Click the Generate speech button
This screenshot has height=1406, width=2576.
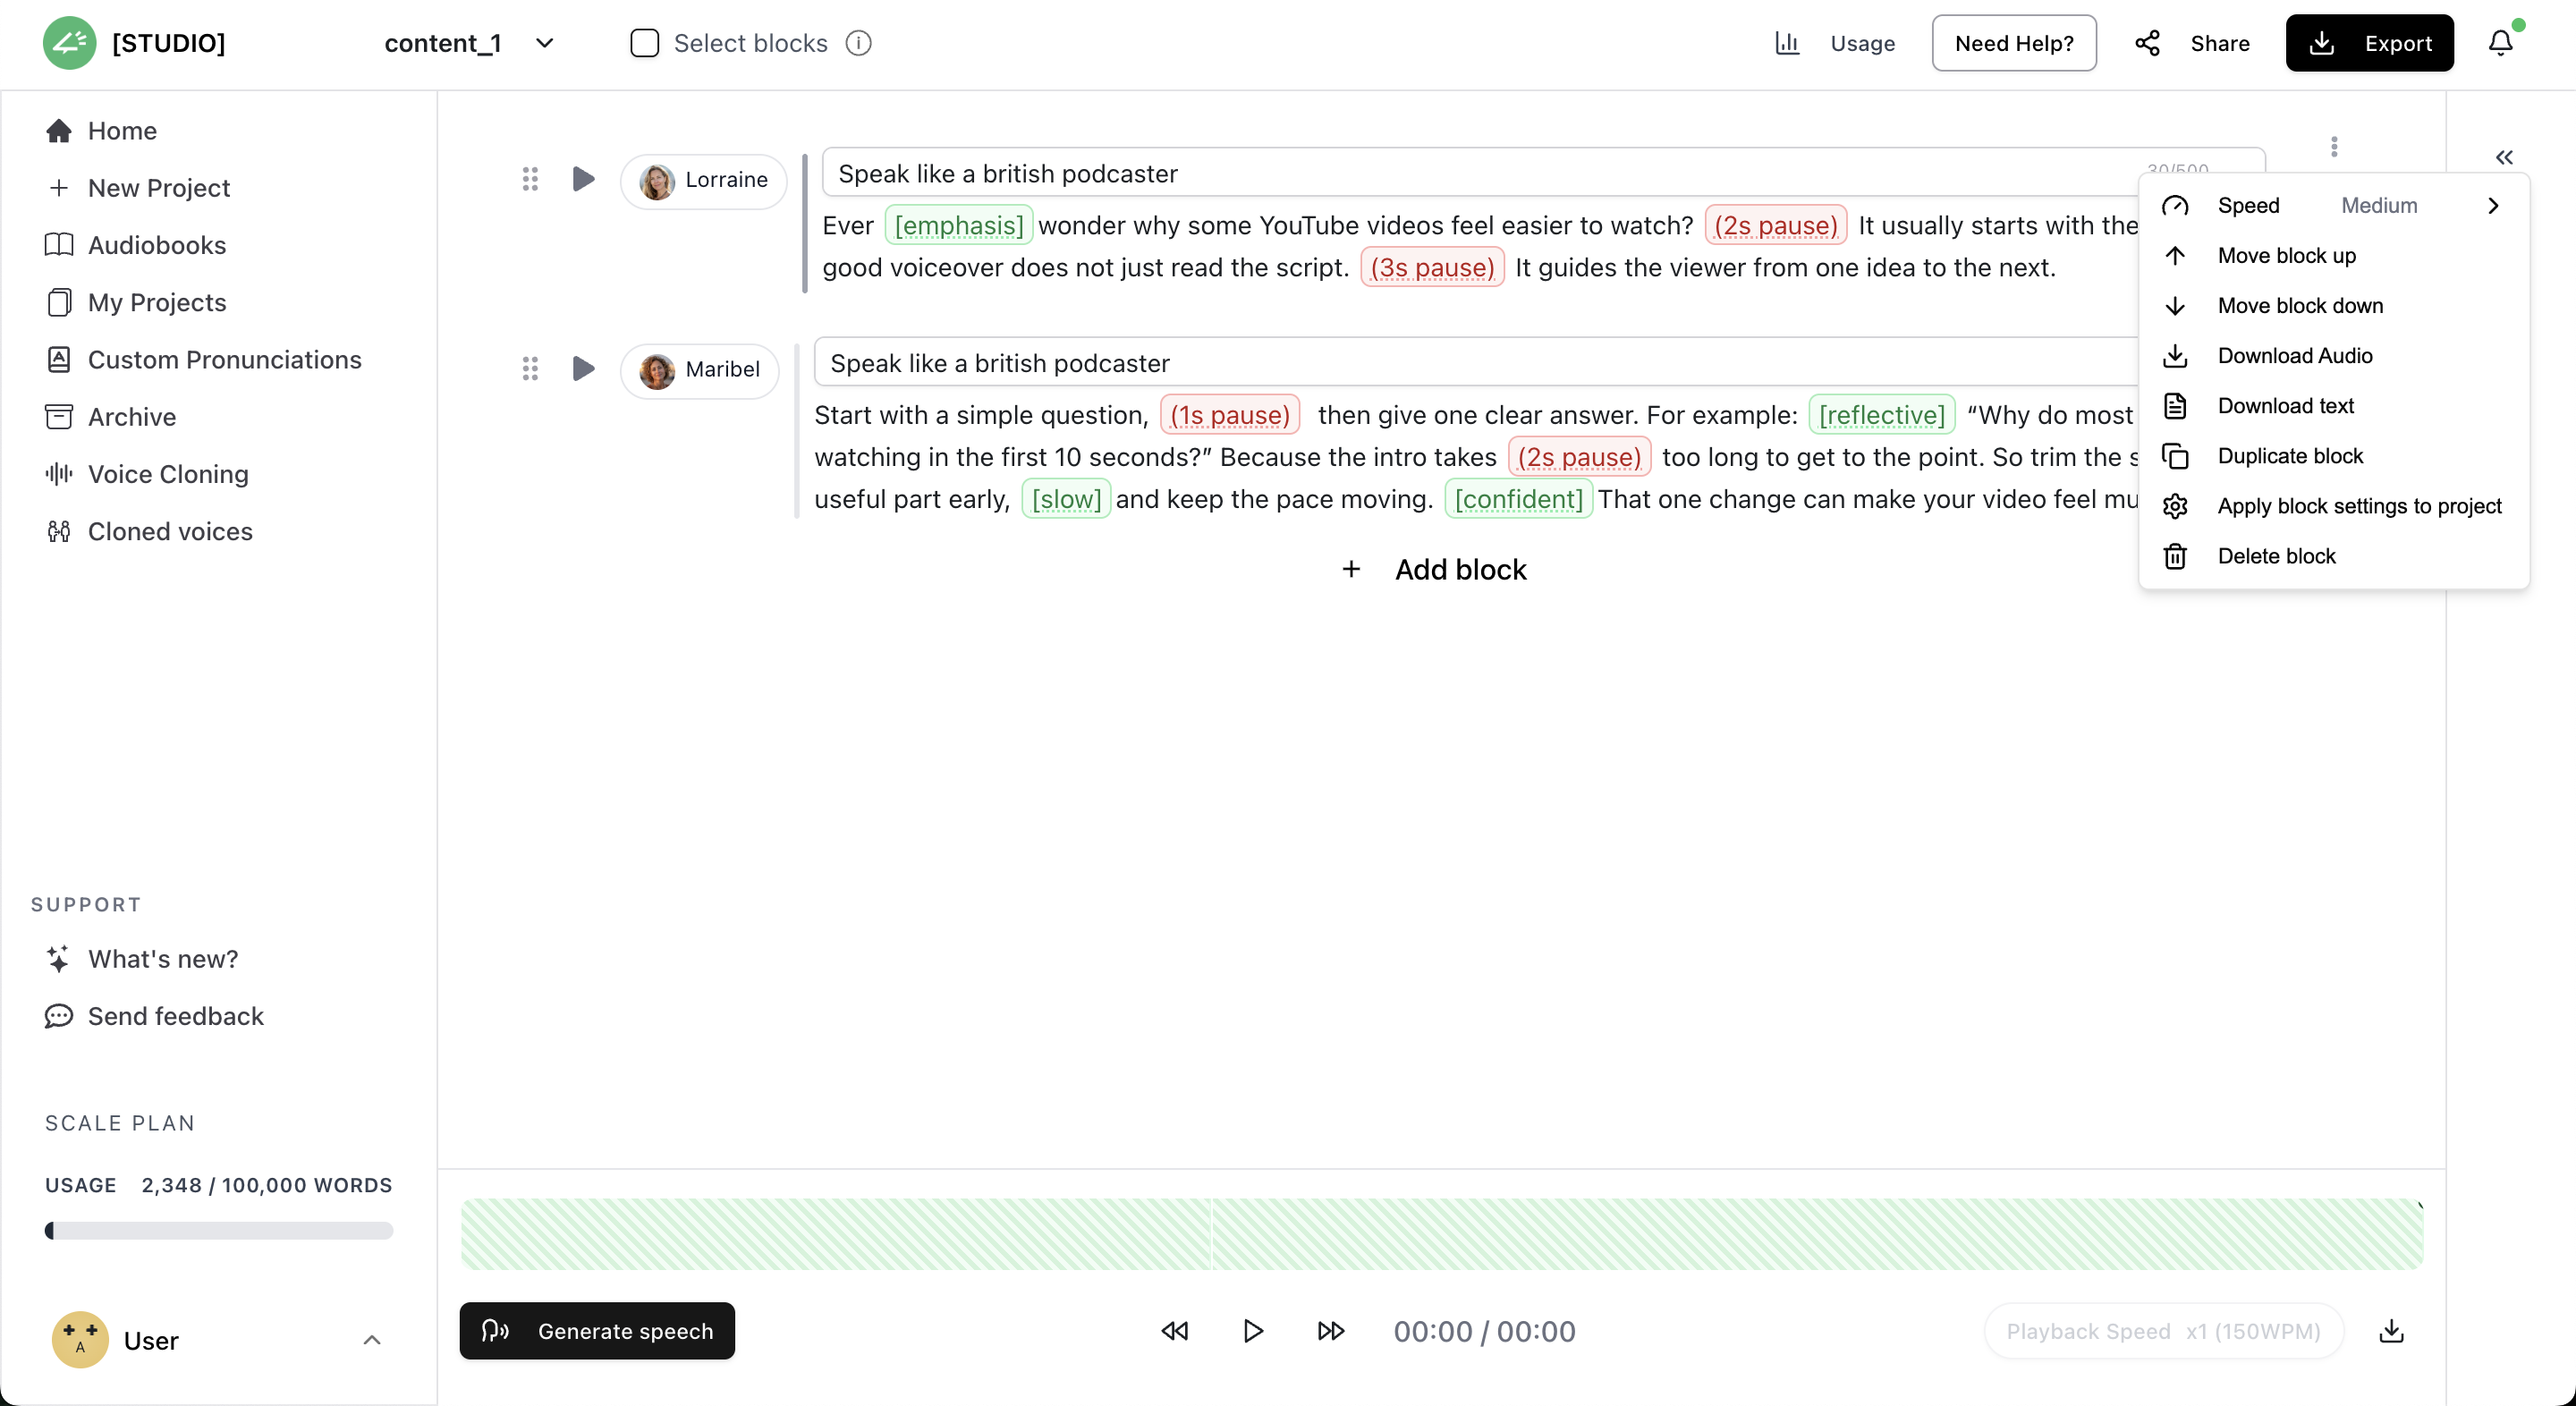pos(597,1331)
